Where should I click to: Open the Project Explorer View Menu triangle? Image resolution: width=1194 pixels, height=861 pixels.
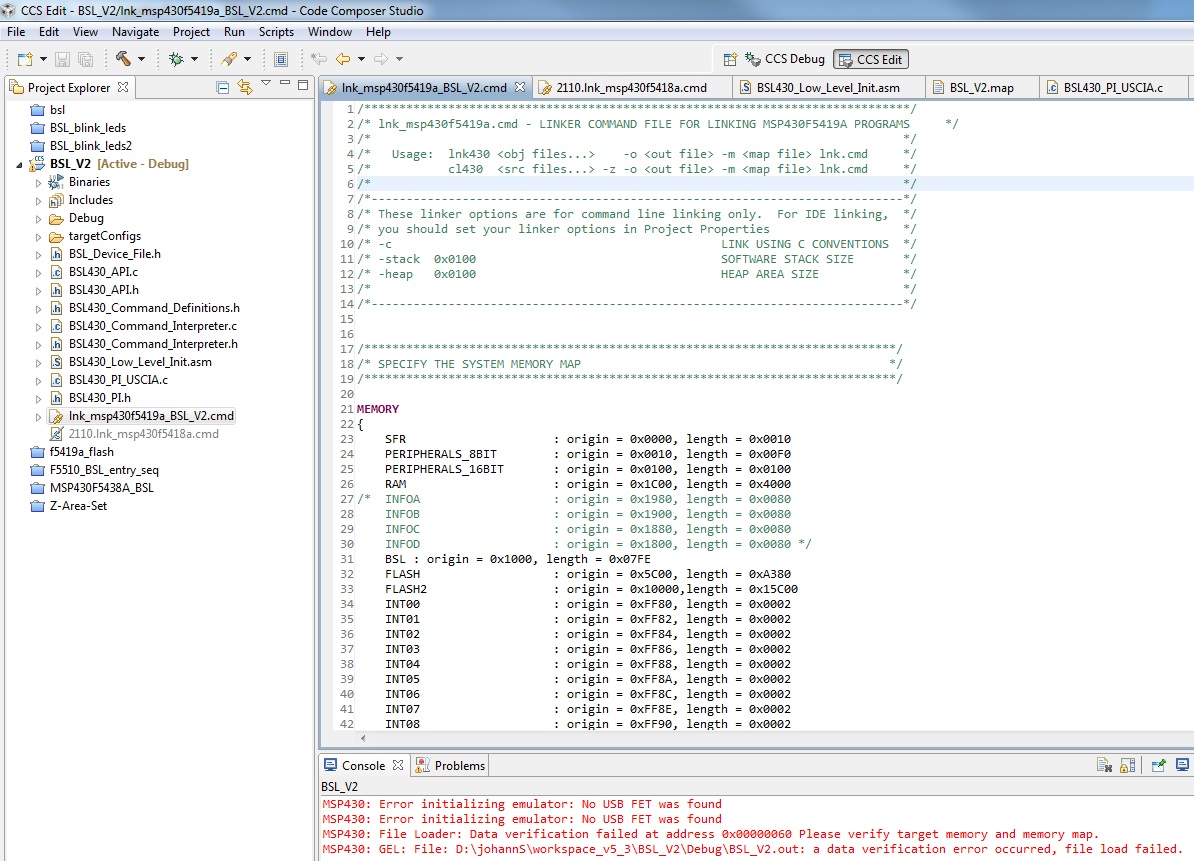click(266, 83)
